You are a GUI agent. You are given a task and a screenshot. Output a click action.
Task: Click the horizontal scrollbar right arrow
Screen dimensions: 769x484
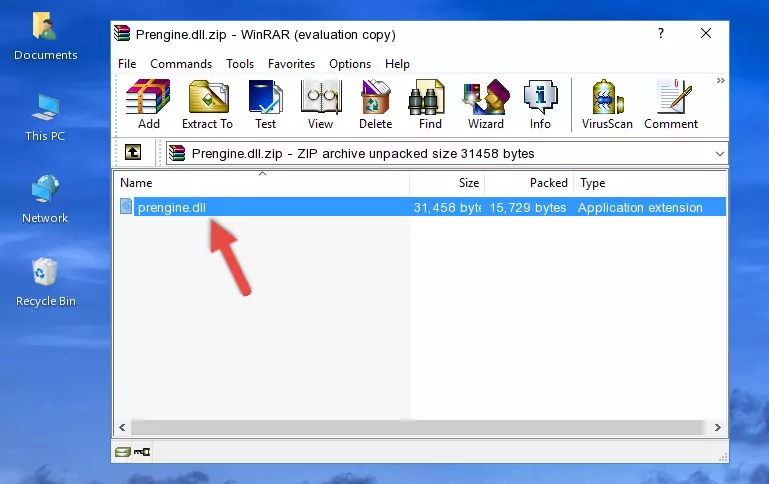[x=718, y=428]
